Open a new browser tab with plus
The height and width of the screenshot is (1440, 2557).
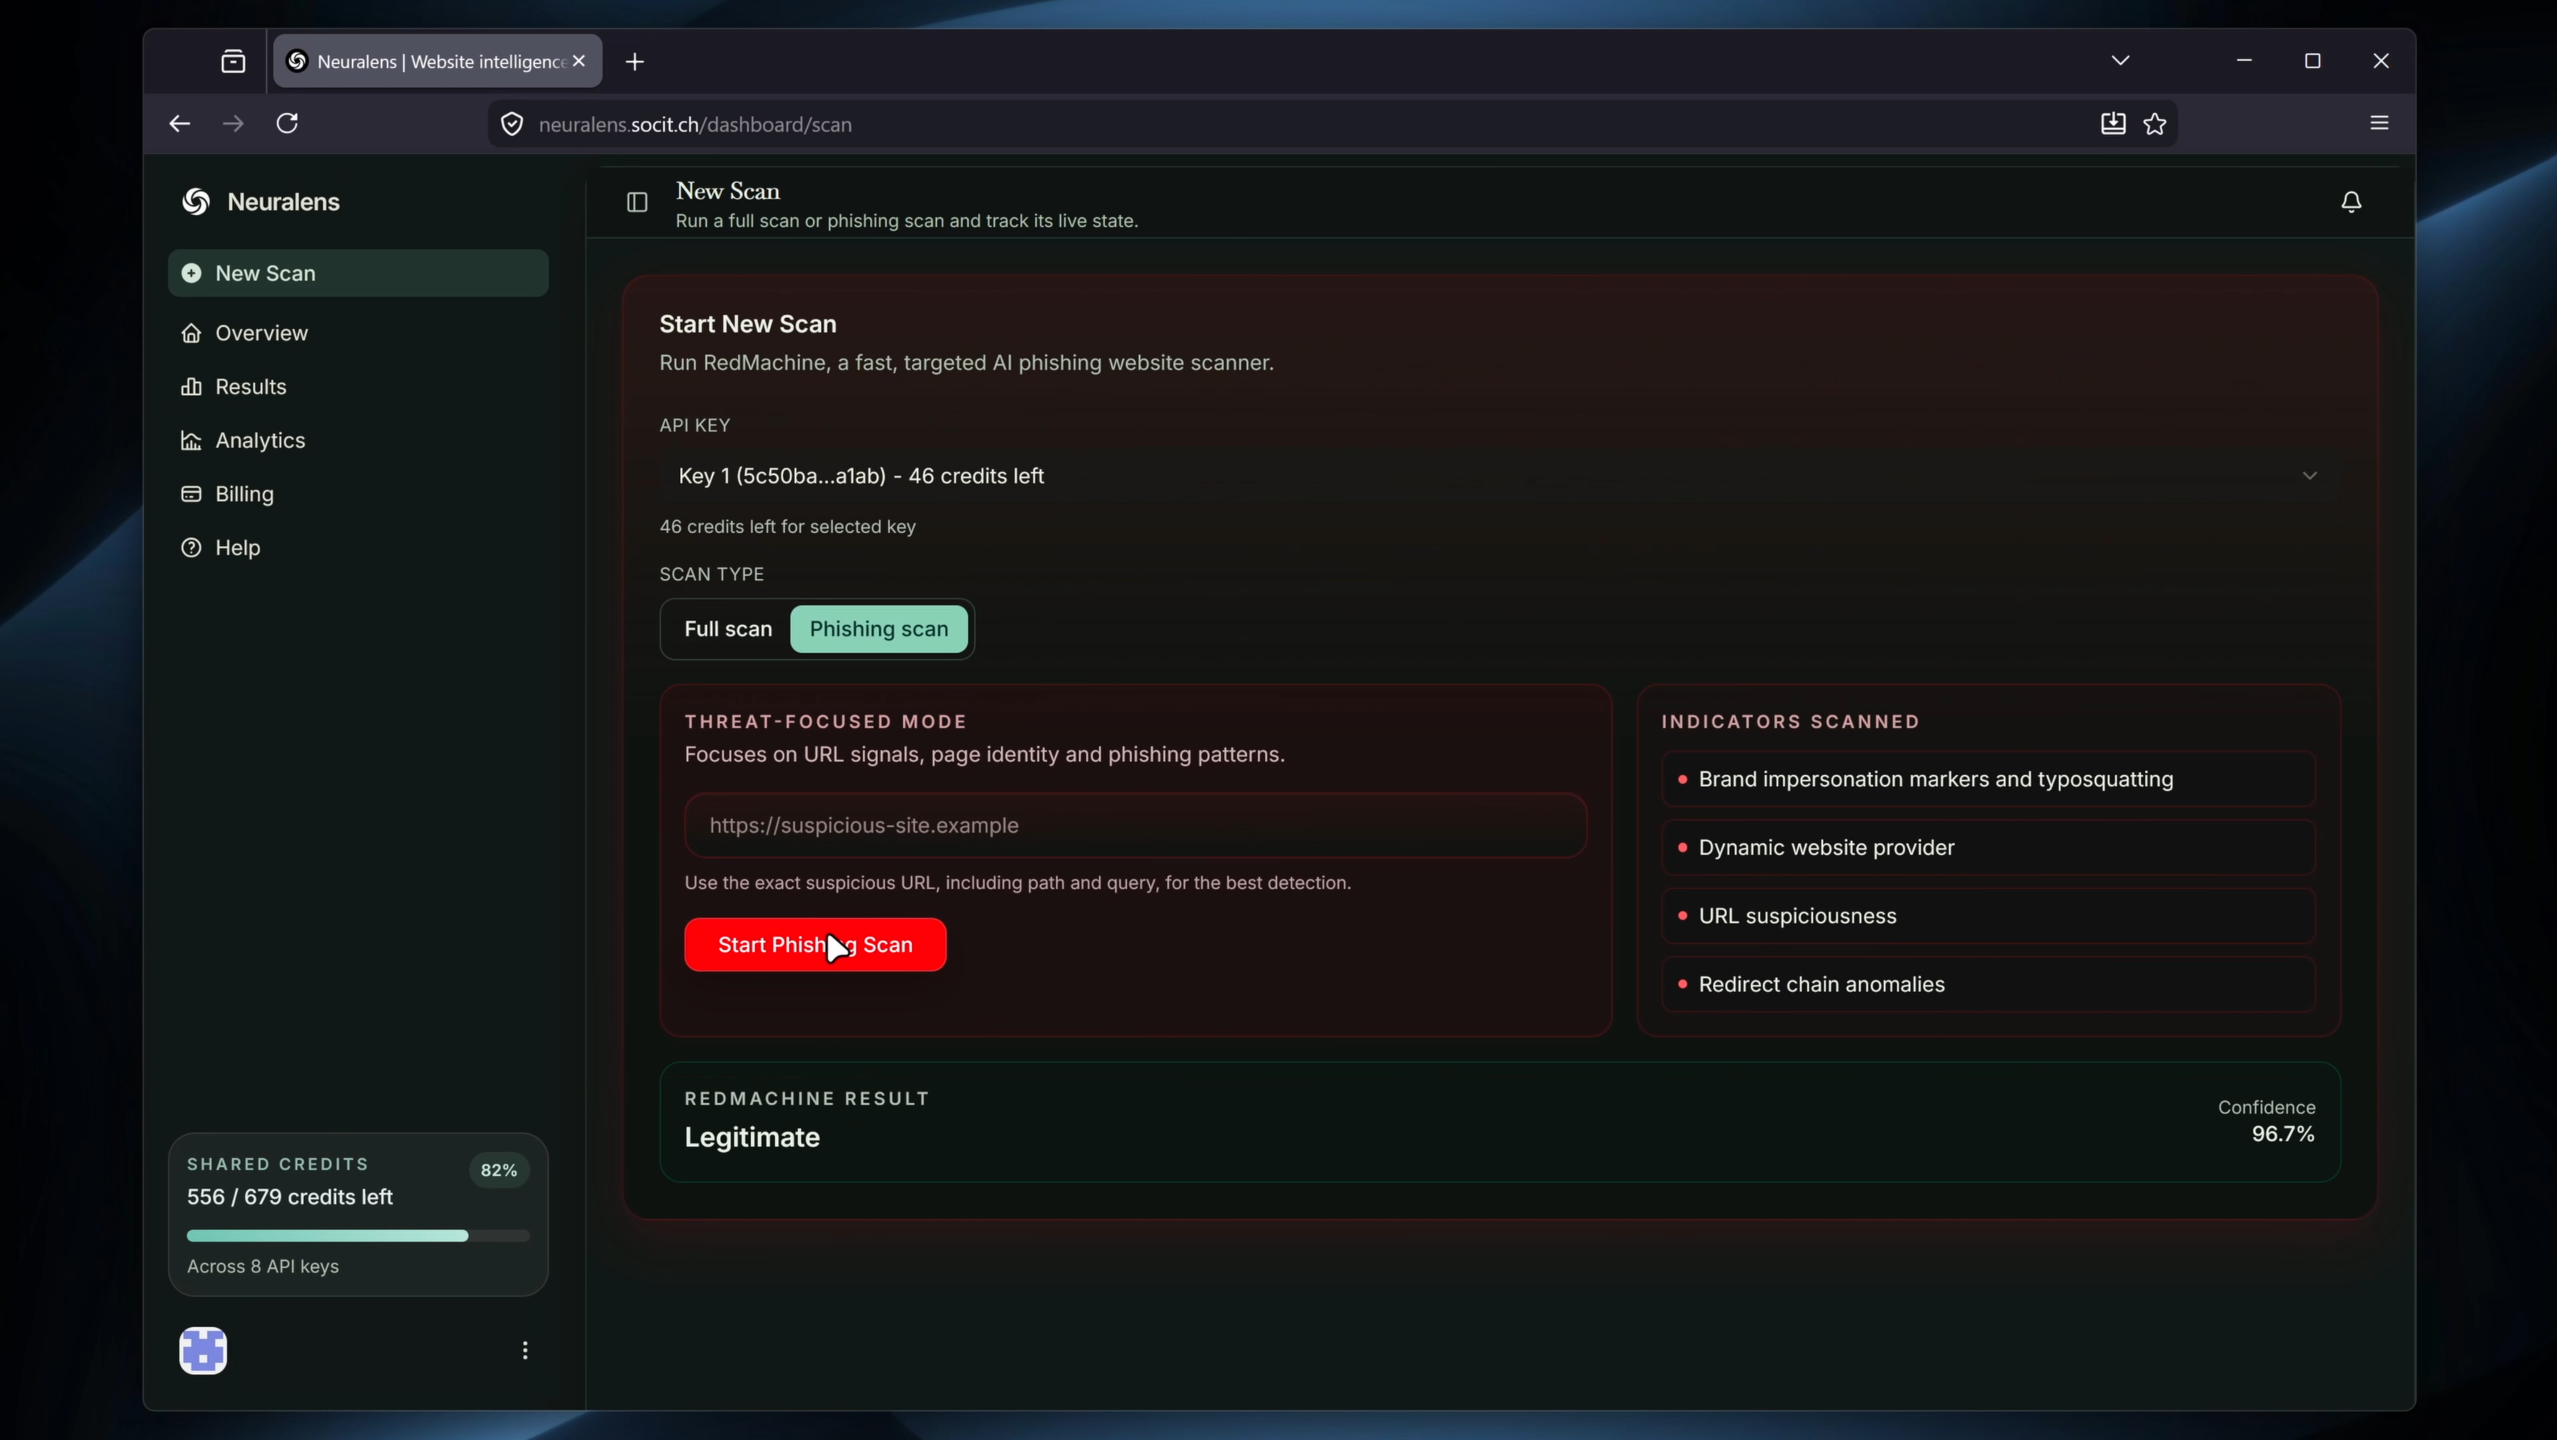(x=635, y=62)
